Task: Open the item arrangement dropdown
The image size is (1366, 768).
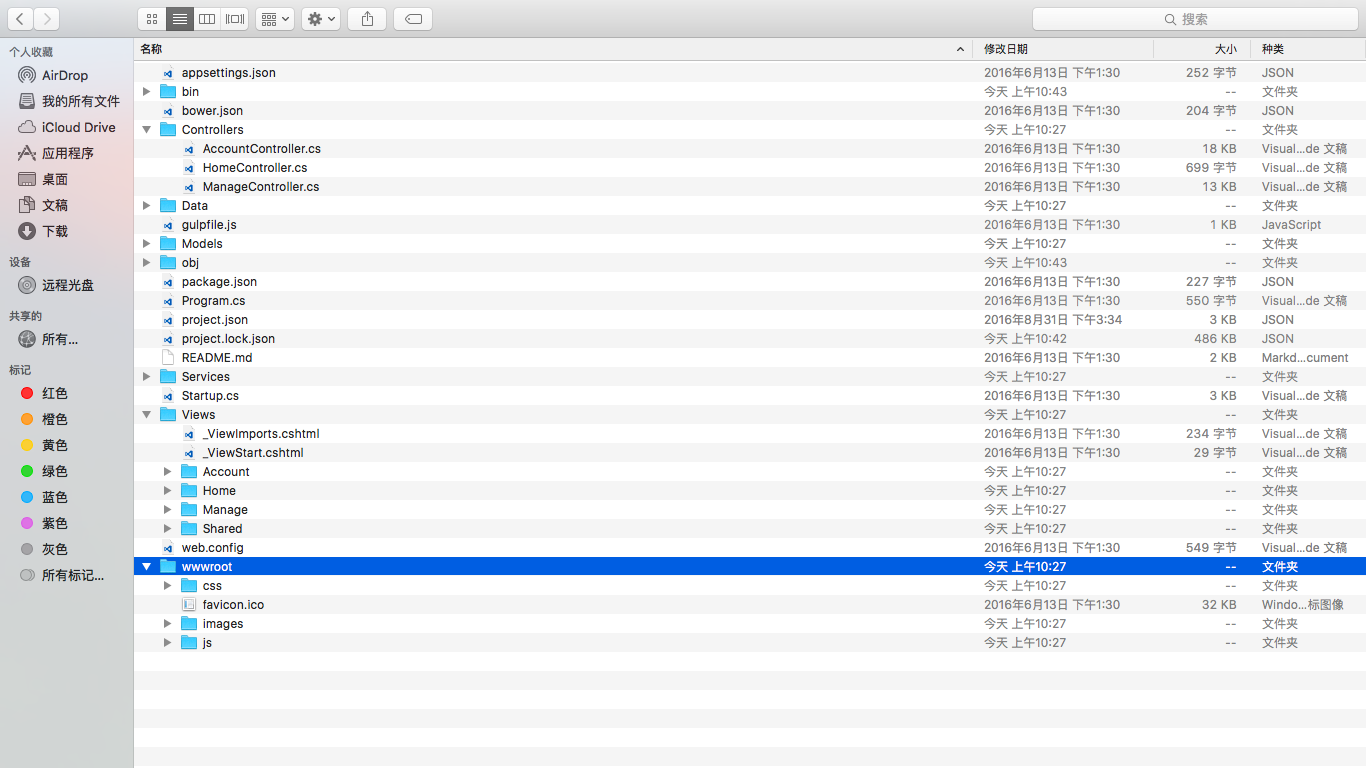Action: click(x=275, y=19)
